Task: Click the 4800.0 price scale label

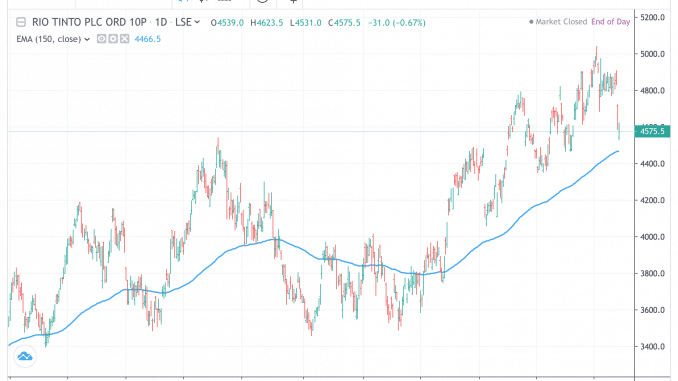Action: [x=652, y=90]
